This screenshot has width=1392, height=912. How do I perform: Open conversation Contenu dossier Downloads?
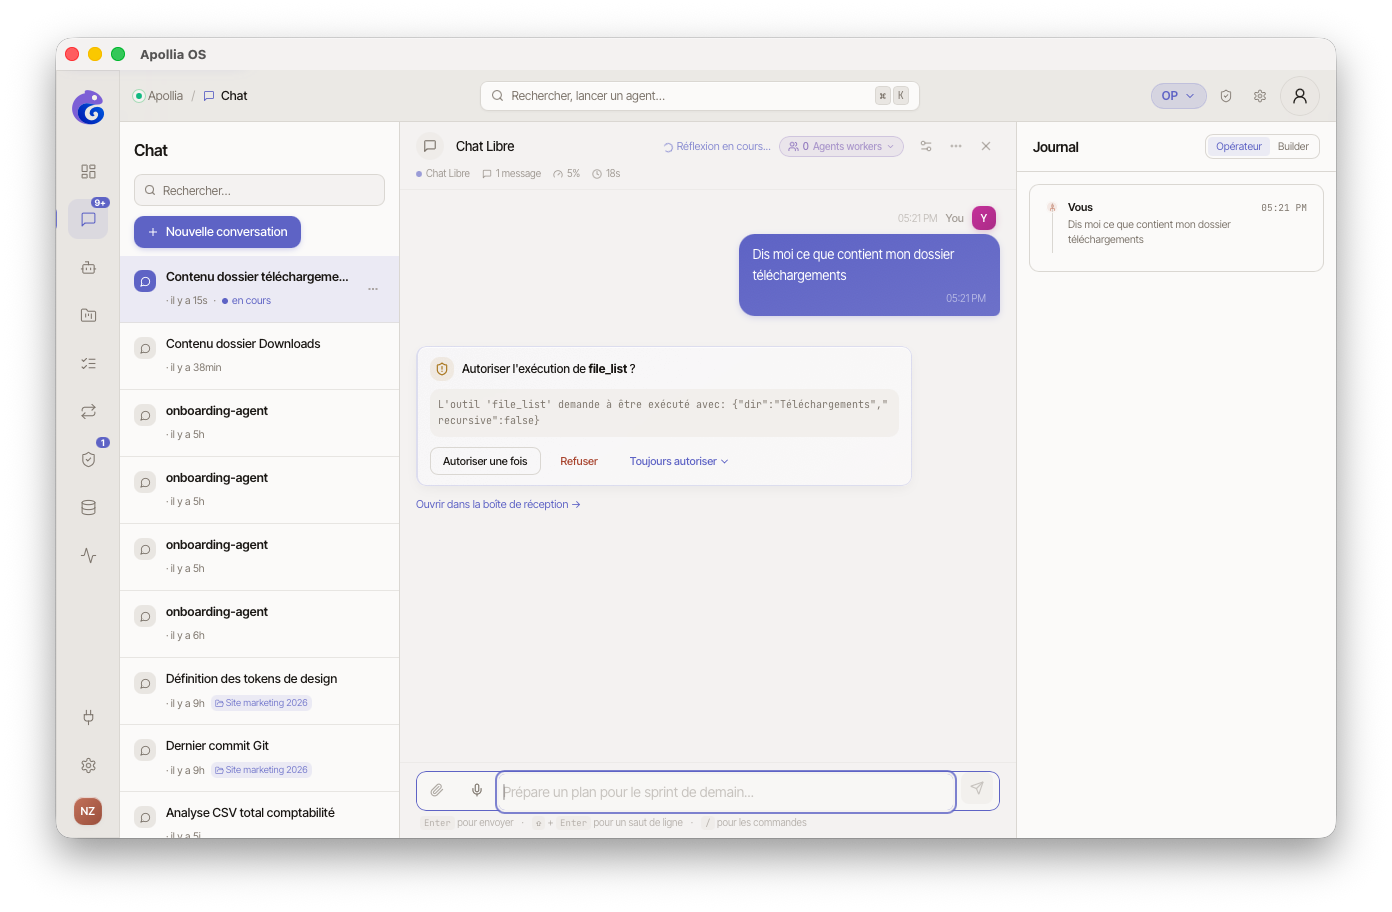click(259, 356)
